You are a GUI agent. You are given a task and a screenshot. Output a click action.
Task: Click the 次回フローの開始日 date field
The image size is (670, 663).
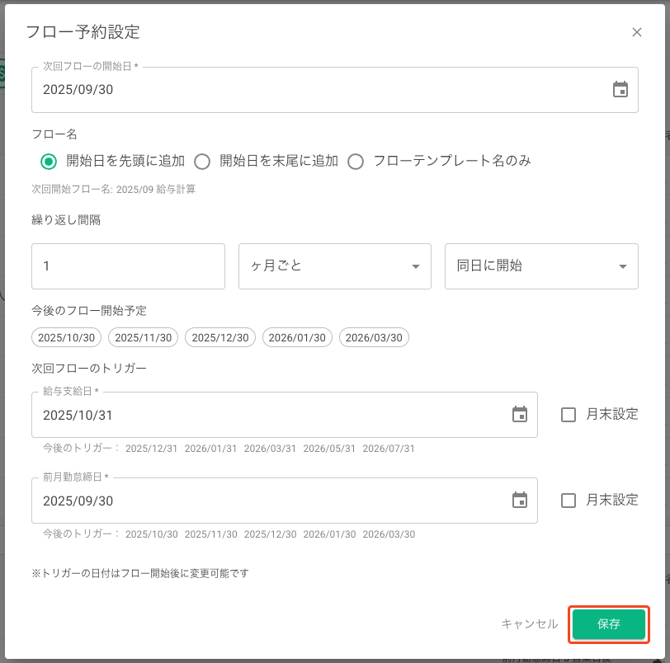click(300, 89)
